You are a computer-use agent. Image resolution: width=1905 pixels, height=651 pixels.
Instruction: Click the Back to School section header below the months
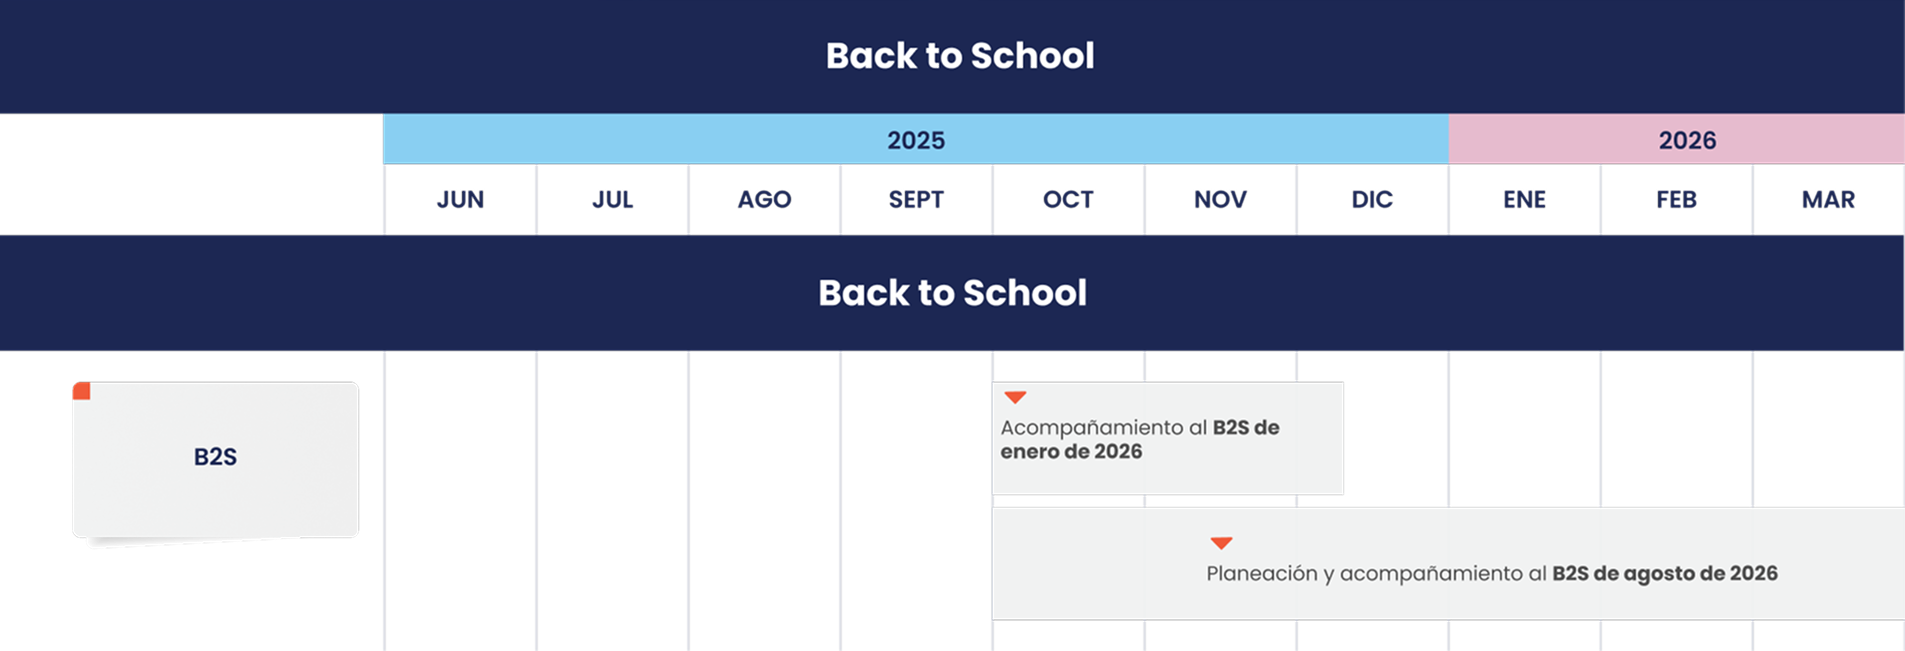[952, 293]
